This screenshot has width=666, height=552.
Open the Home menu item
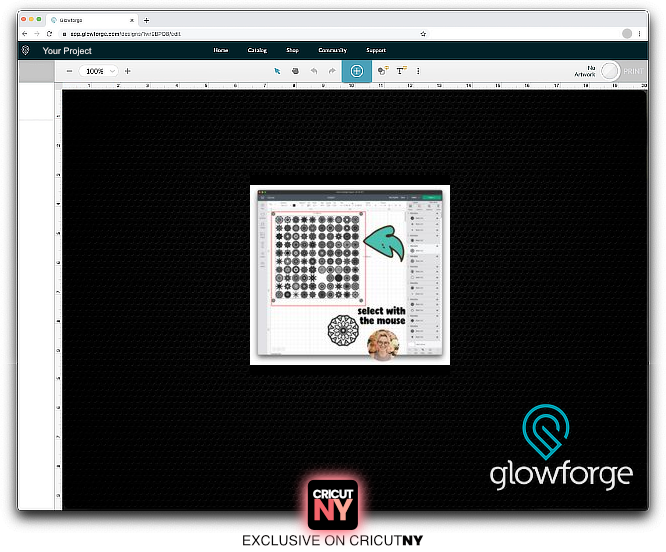(221, 50)
